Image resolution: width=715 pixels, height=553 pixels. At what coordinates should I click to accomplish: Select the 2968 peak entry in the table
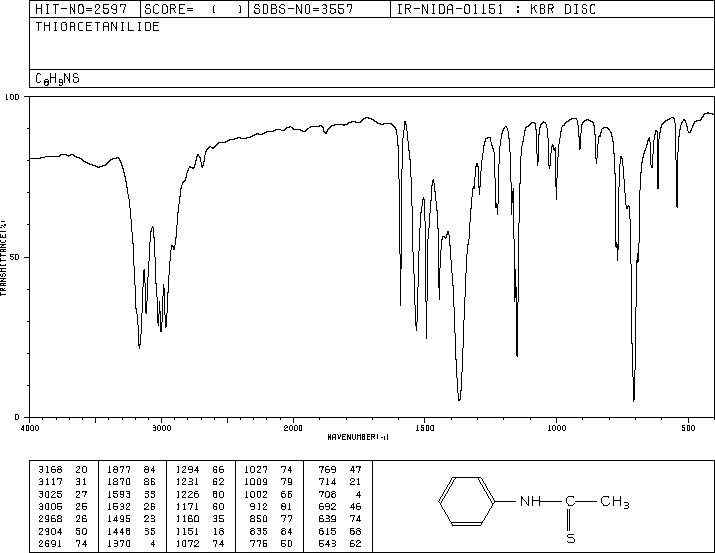pyautogui.click(x=62, y=519)
